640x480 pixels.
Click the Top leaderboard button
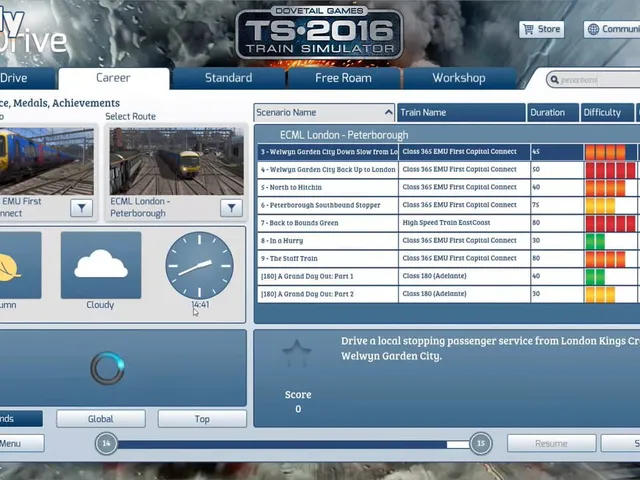point(202,419)
